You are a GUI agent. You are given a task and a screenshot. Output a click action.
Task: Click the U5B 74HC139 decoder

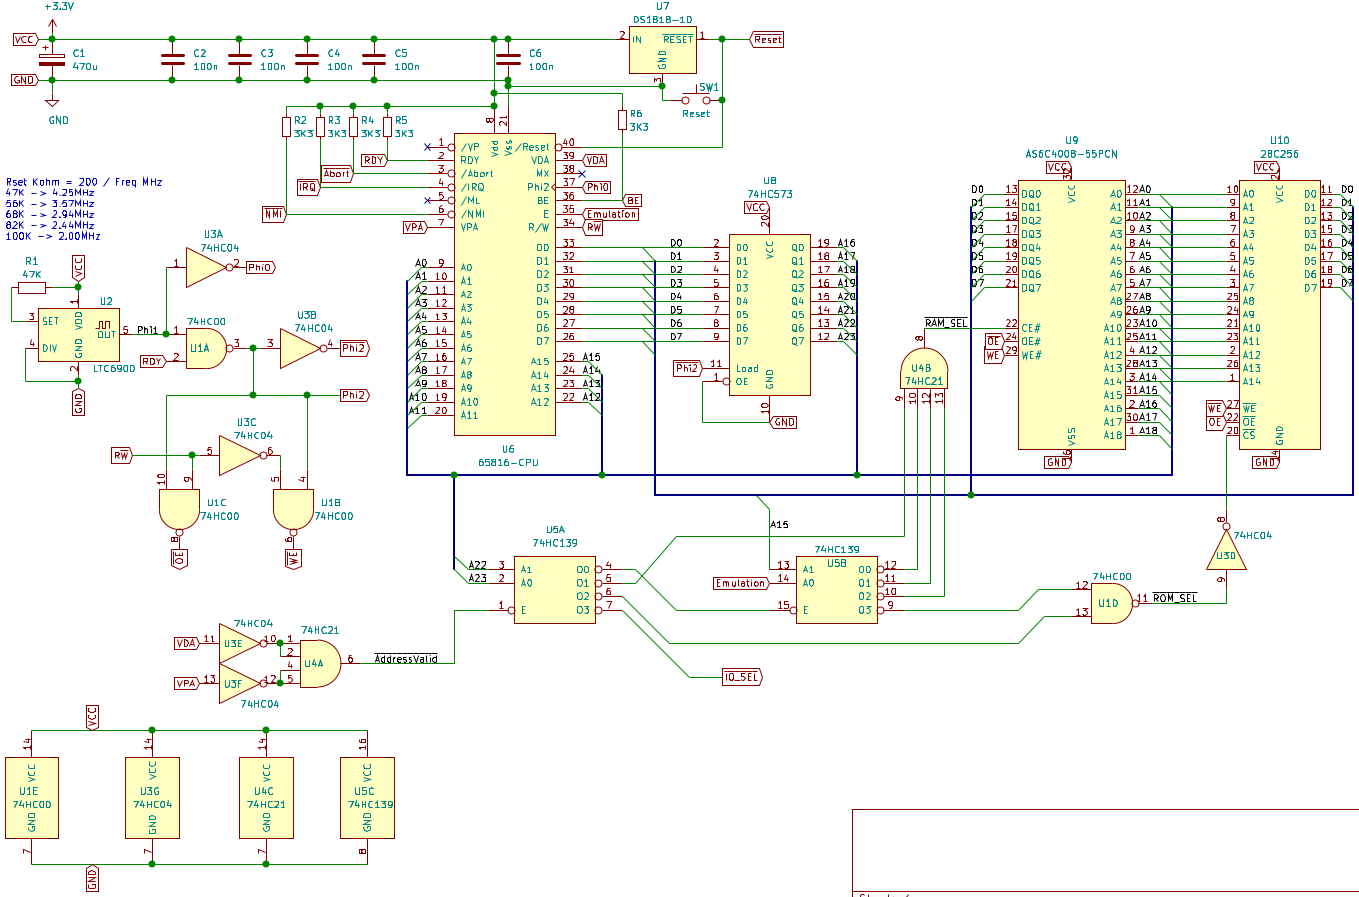click(836, 590)
